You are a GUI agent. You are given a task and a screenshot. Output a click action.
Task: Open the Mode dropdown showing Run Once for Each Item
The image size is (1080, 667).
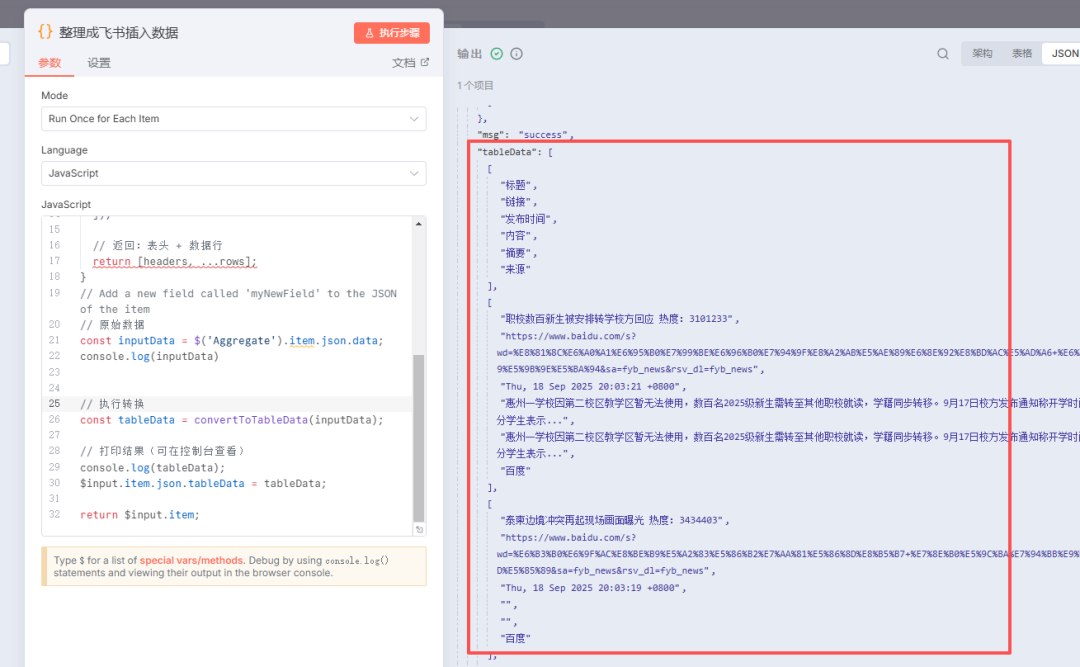click(x=232, y=118)
